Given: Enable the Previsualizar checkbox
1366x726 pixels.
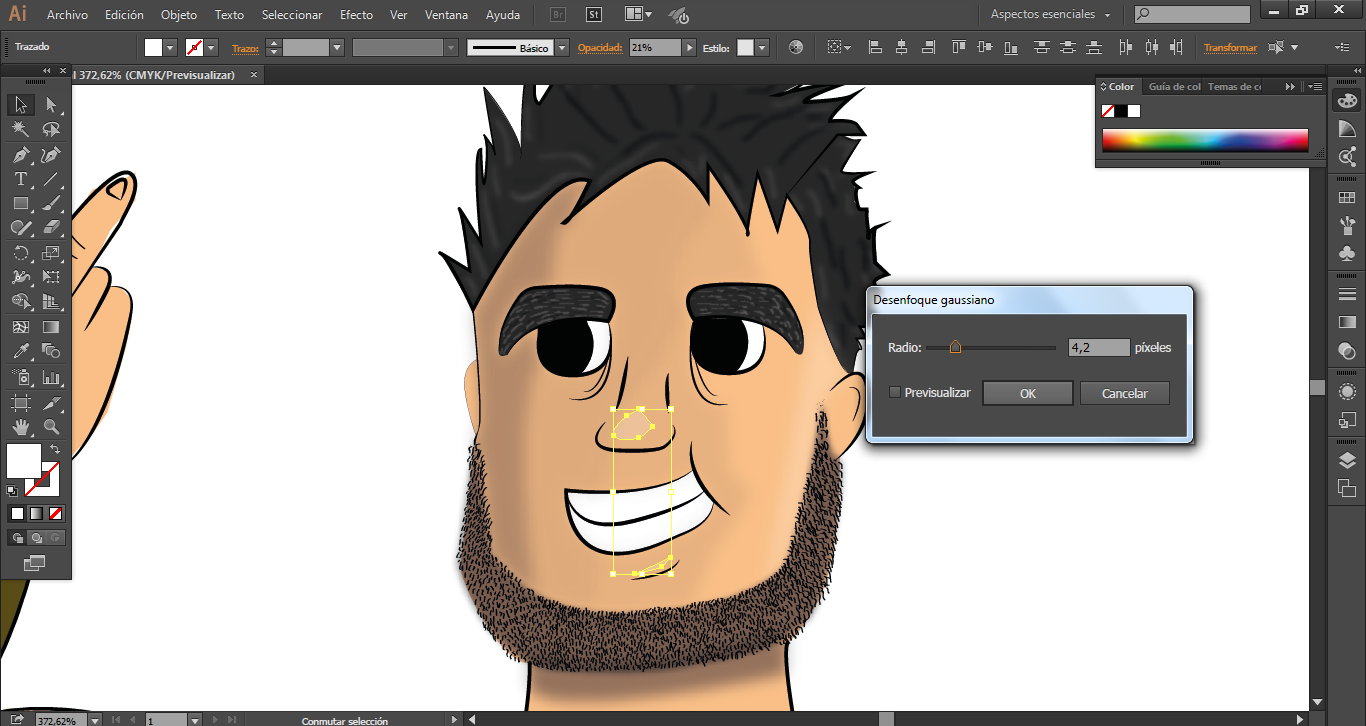Looking at the screenshot, I should 895,393.
